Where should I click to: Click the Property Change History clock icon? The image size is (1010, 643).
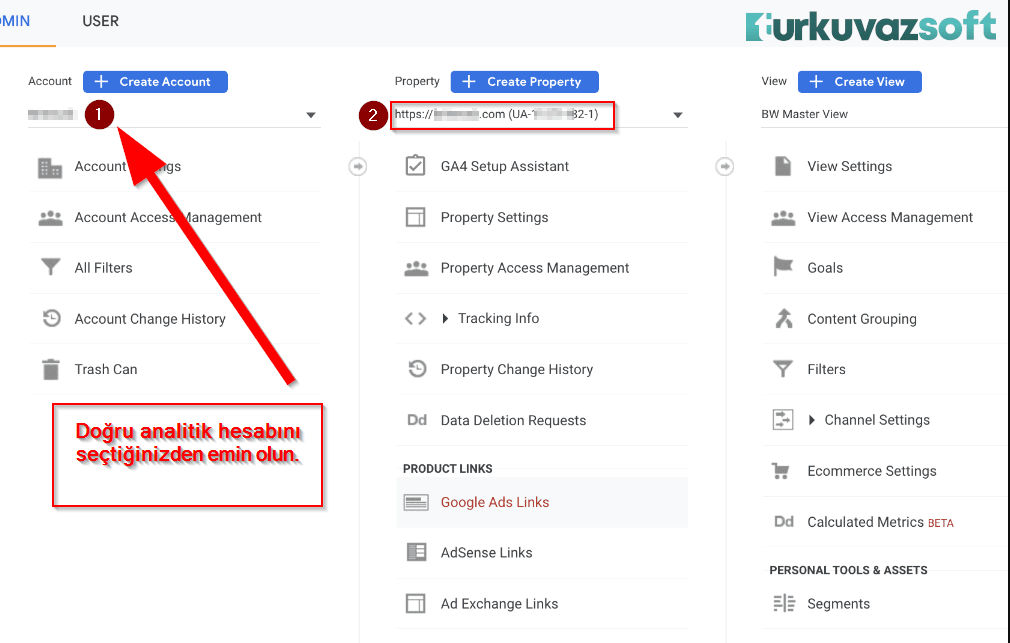[x=417, y=369]
